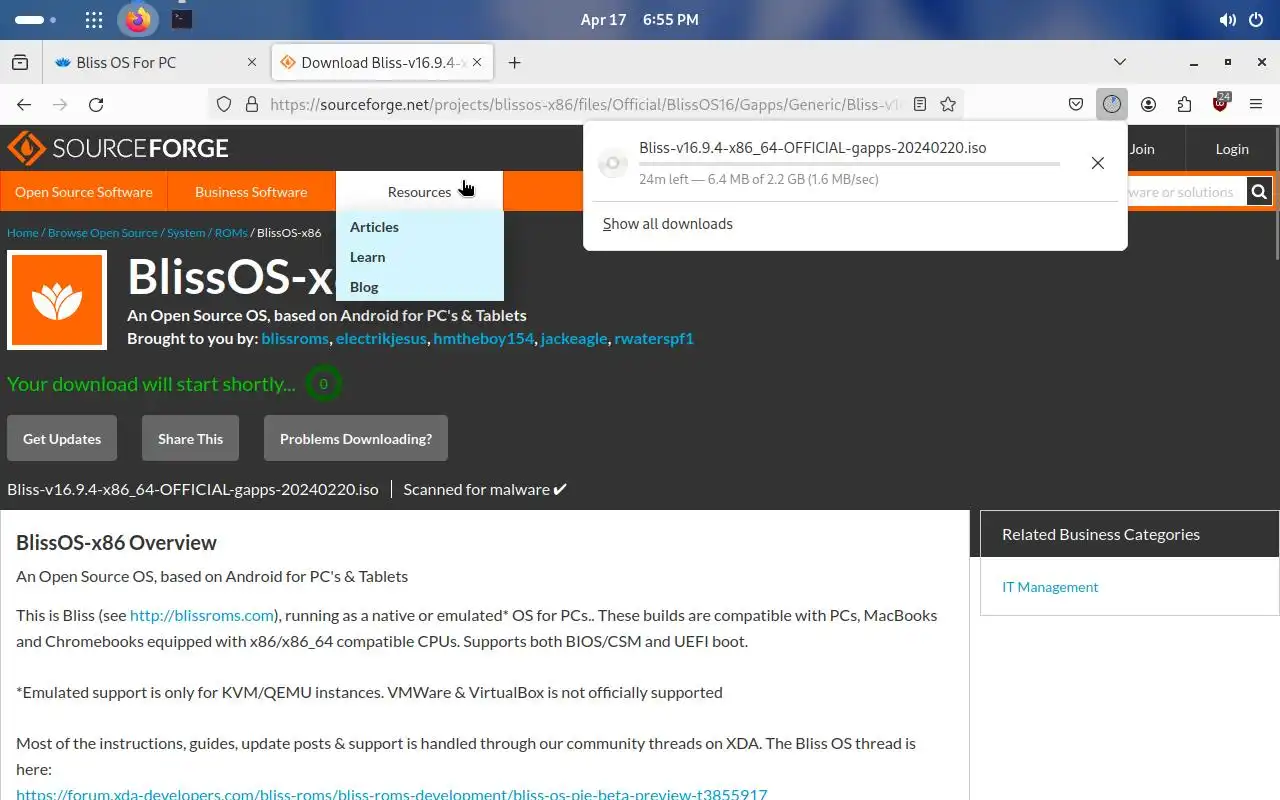
Task: Open the System breadcrumb link
Action: point(186,232)
